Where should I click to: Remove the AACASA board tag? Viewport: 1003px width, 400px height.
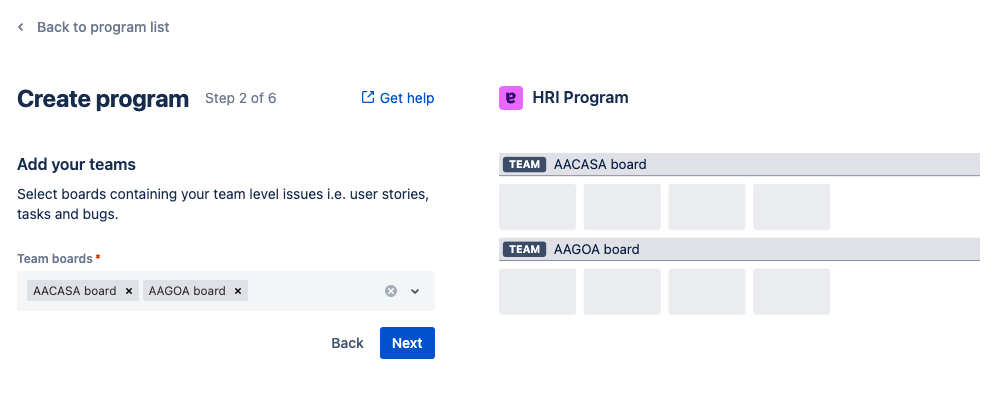(x=130, y=291)
